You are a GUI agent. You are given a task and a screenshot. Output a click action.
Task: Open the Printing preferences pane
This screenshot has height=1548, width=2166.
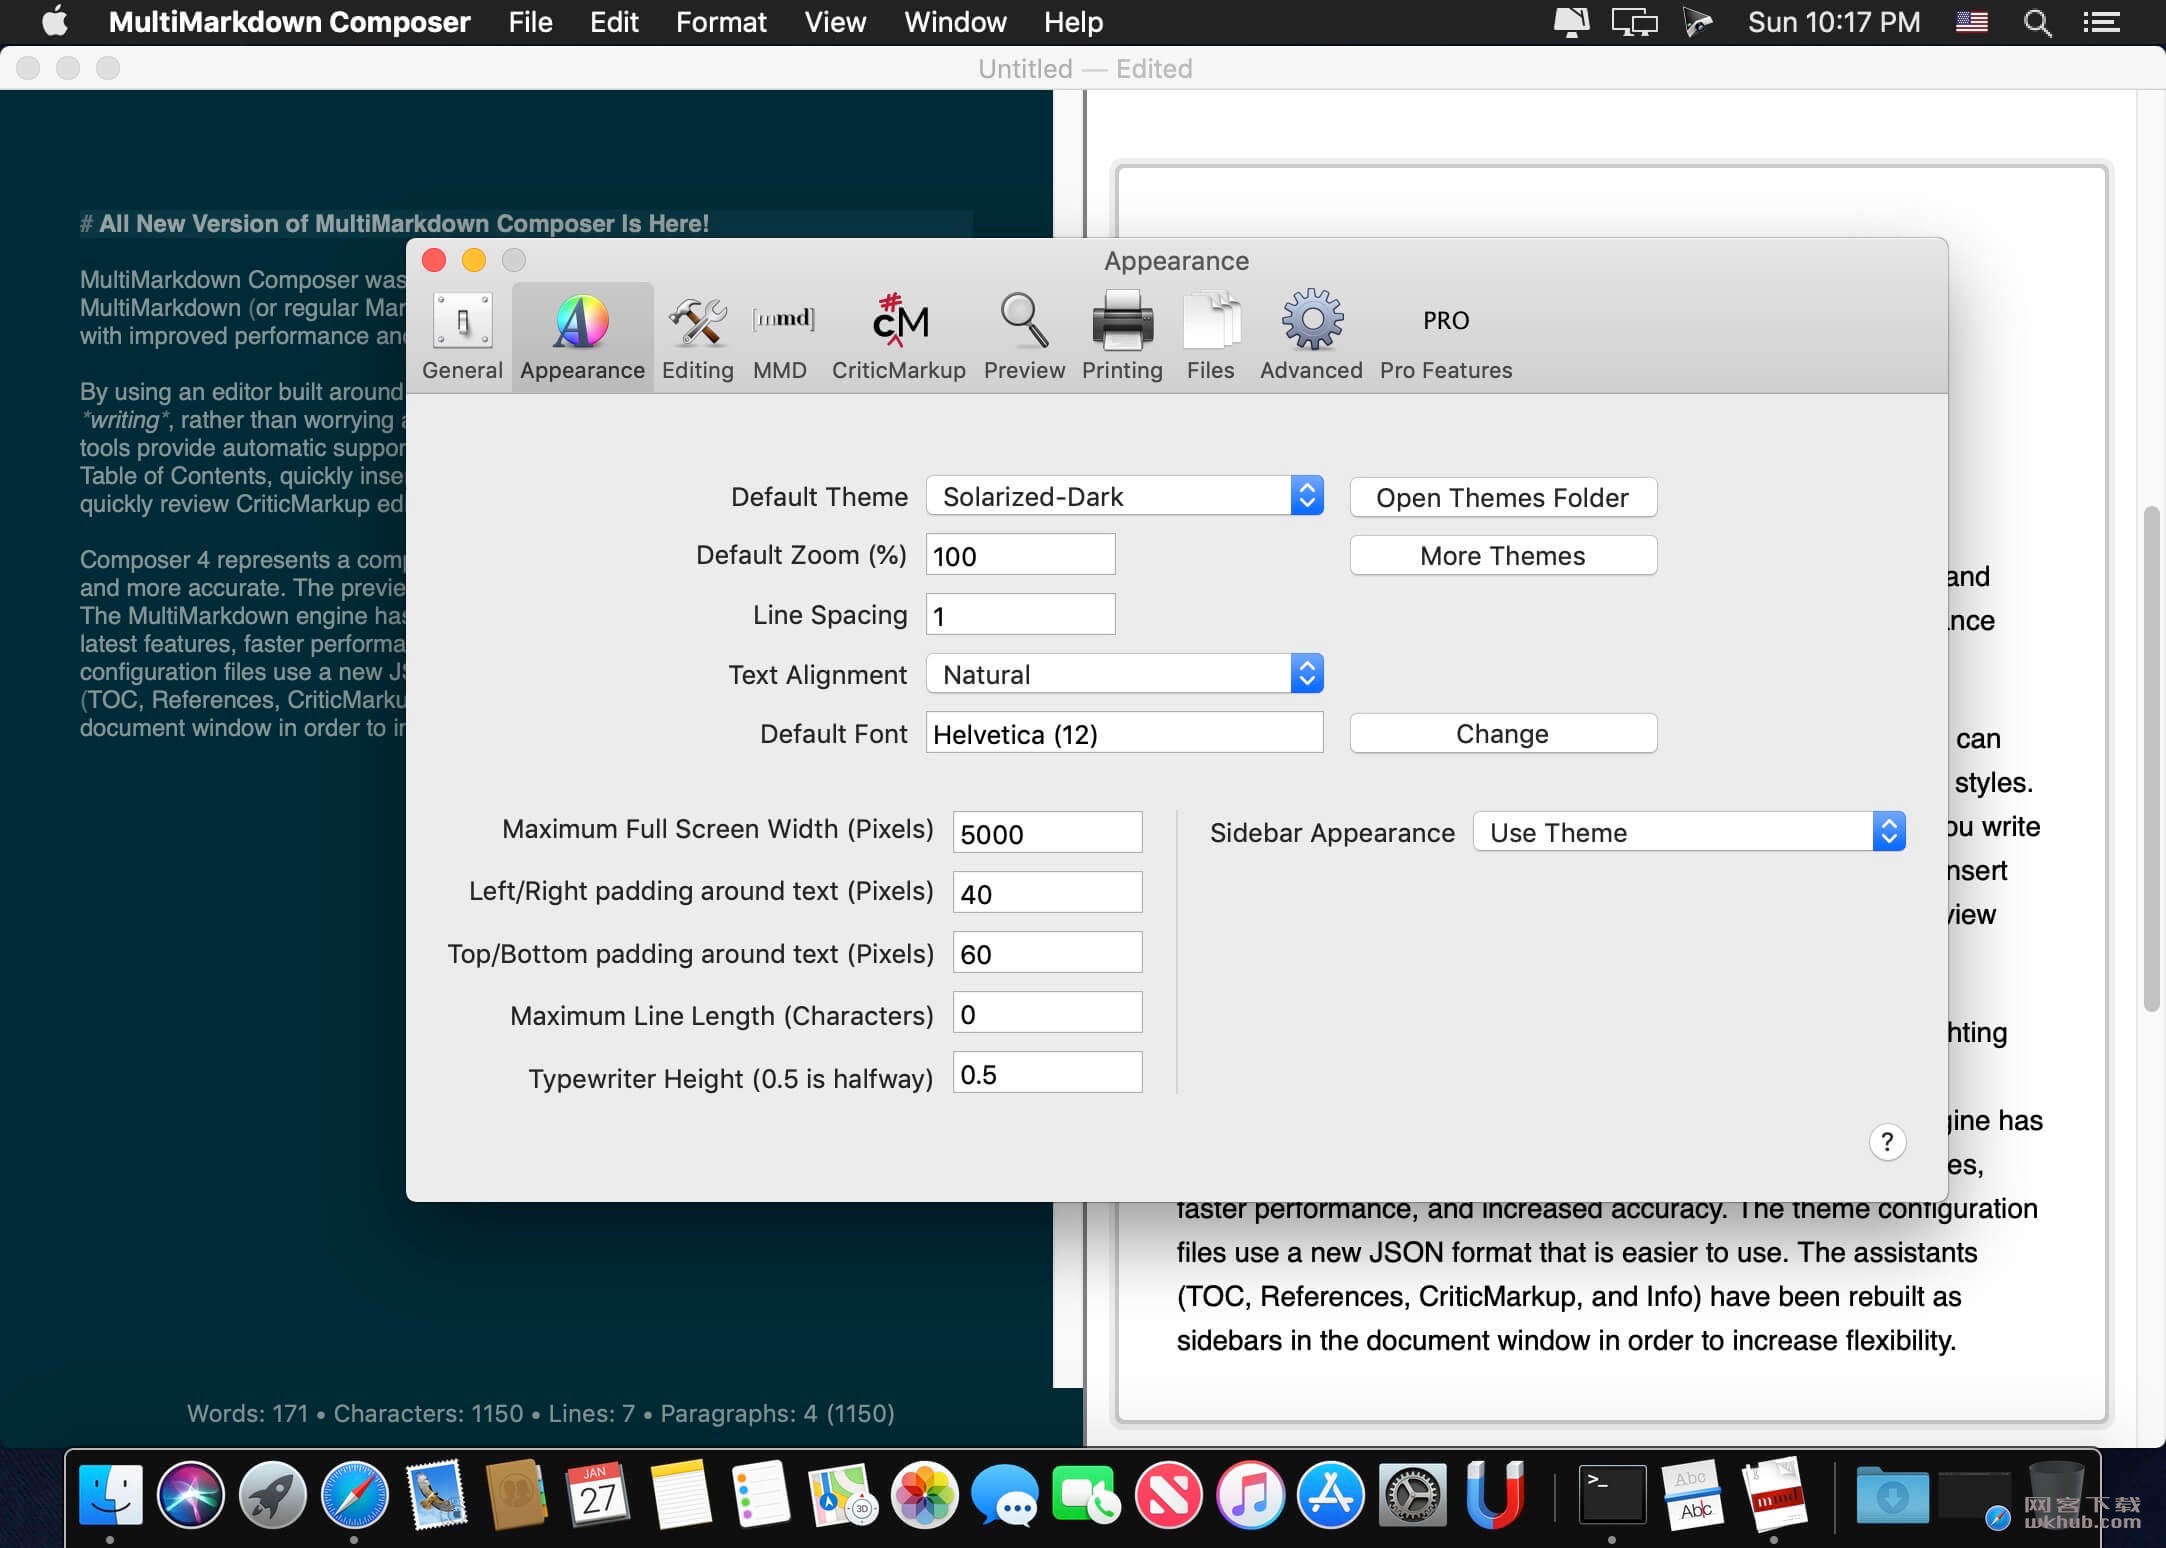1122,337
